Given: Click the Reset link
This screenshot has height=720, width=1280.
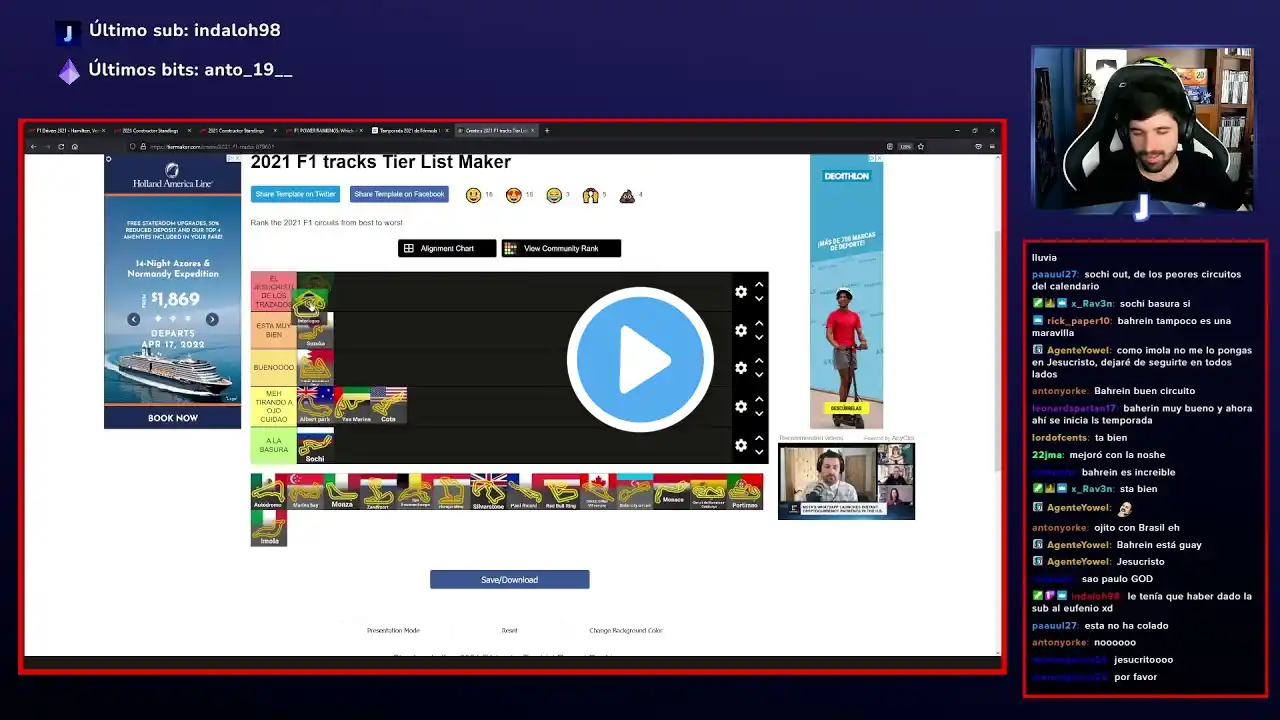Looking at the screenshot, I should pos(510,631).
